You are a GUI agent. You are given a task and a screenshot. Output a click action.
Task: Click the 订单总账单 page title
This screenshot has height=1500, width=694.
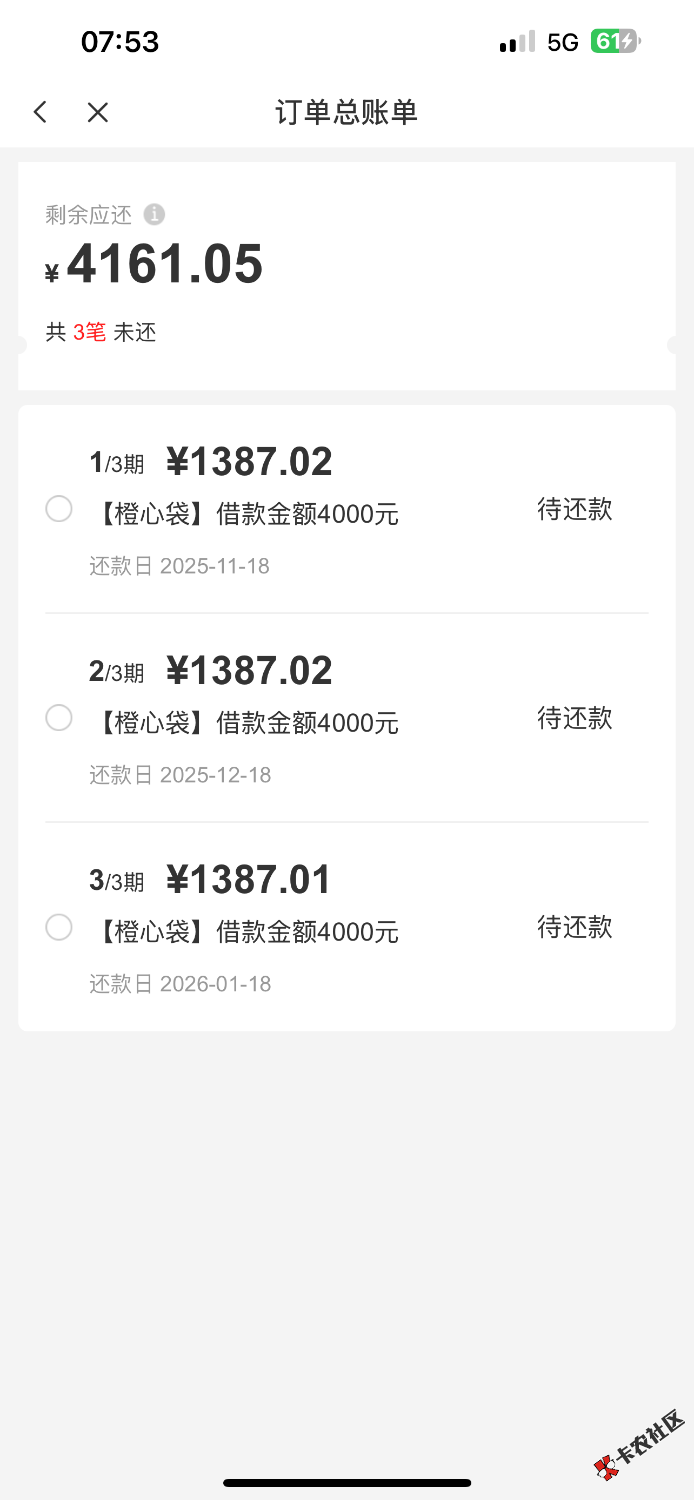(x=346, y=112)
